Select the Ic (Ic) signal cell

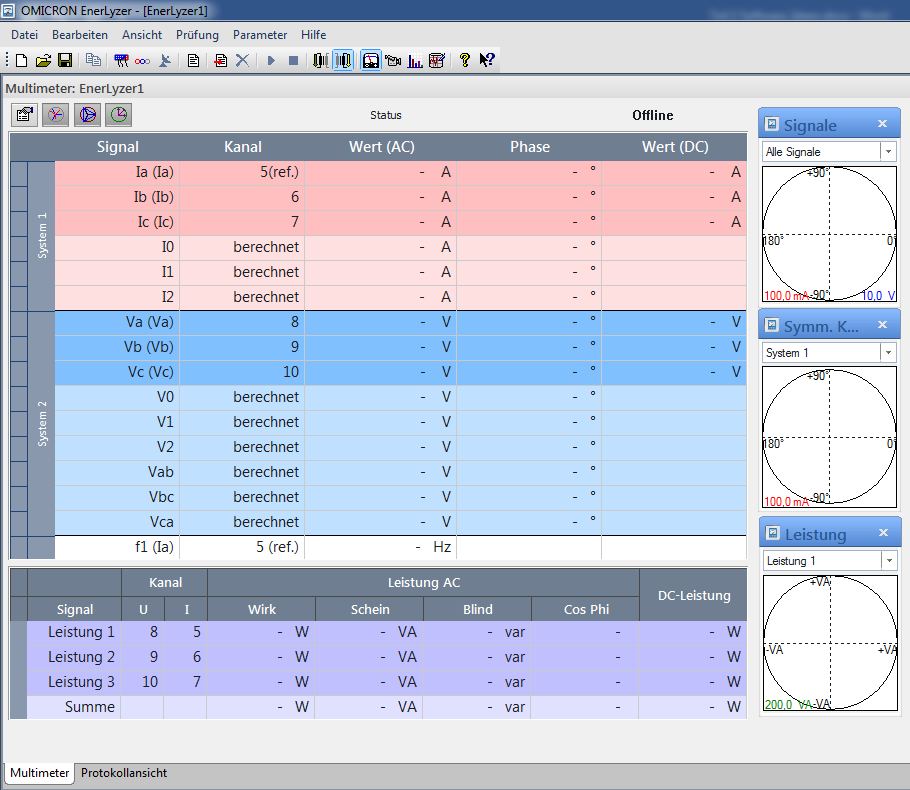(117, 222)
